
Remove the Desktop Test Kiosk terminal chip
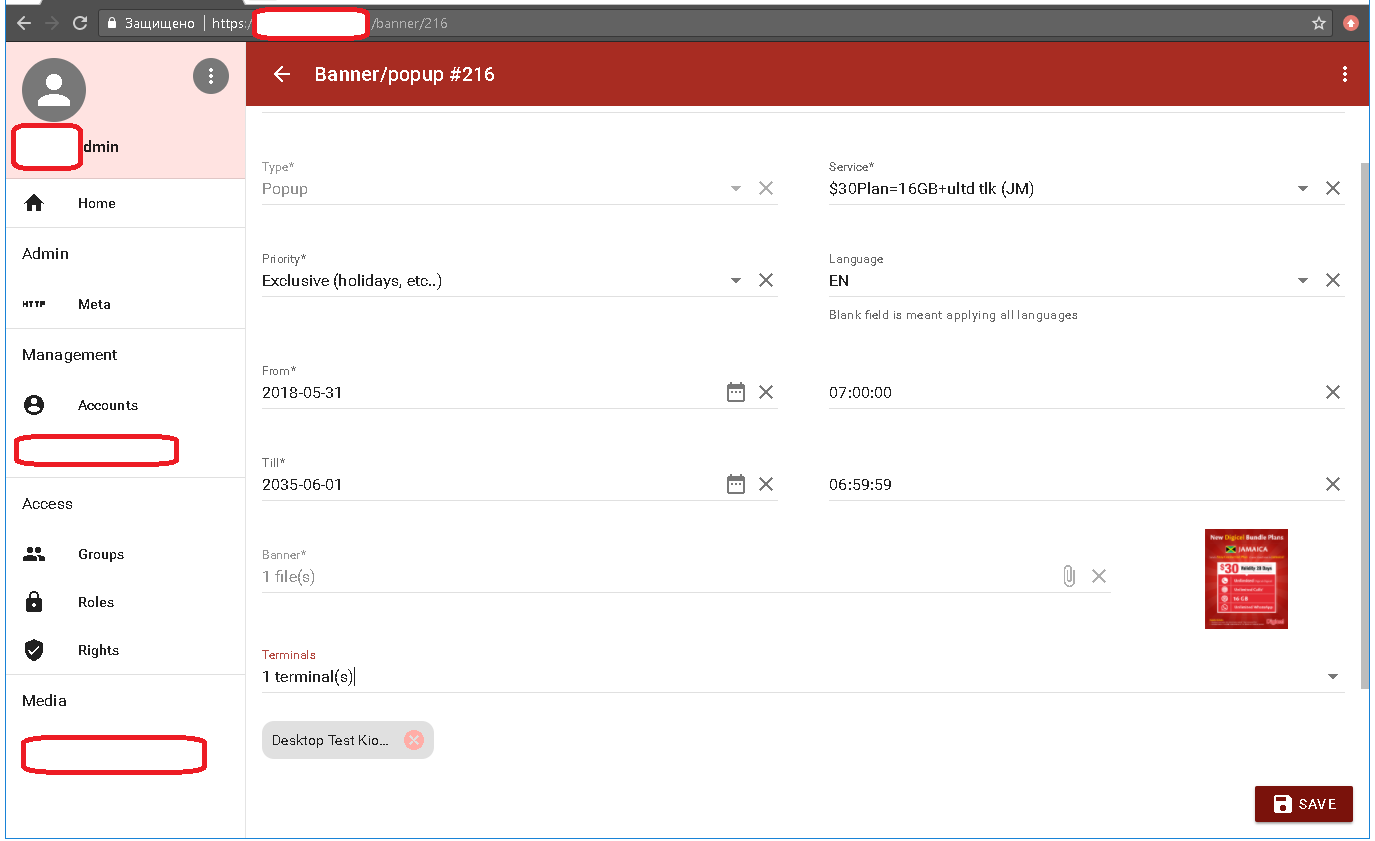point(414,740)
